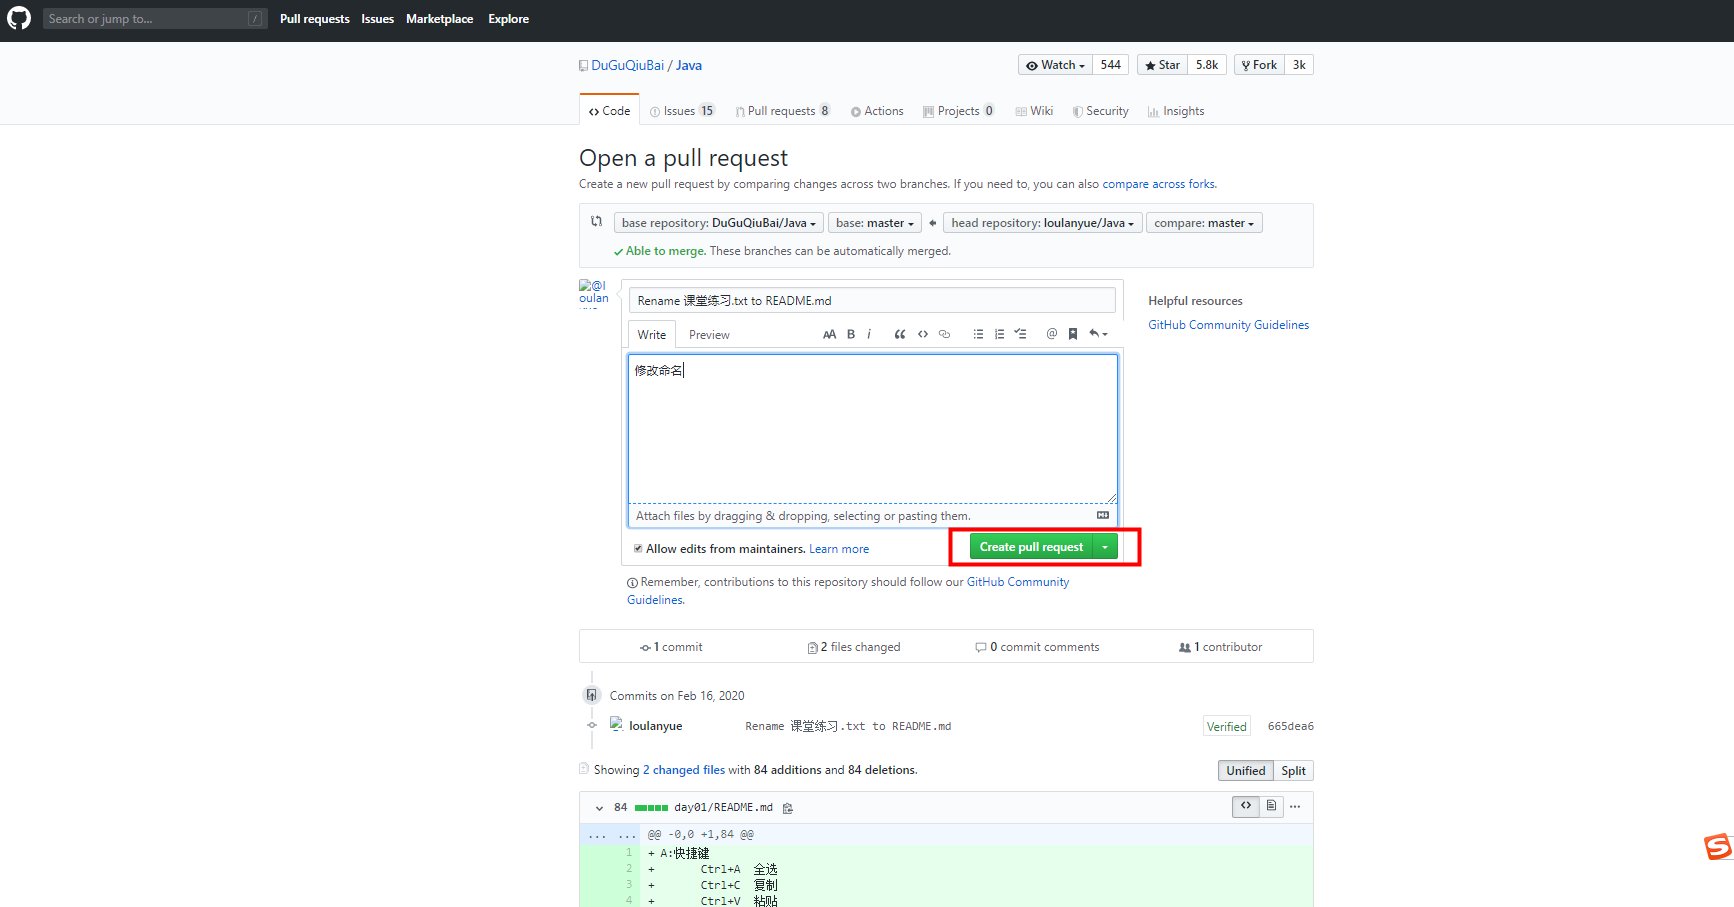Open the GitHub home logo
This screenshot has height=907, width=1734.
(19, 18)
